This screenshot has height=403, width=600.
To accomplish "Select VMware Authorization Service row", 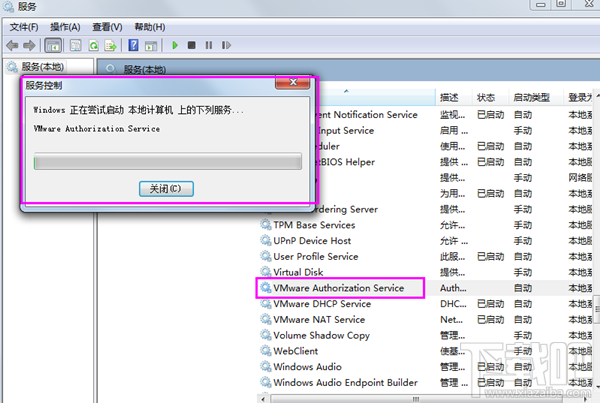I will click(426, 288).
